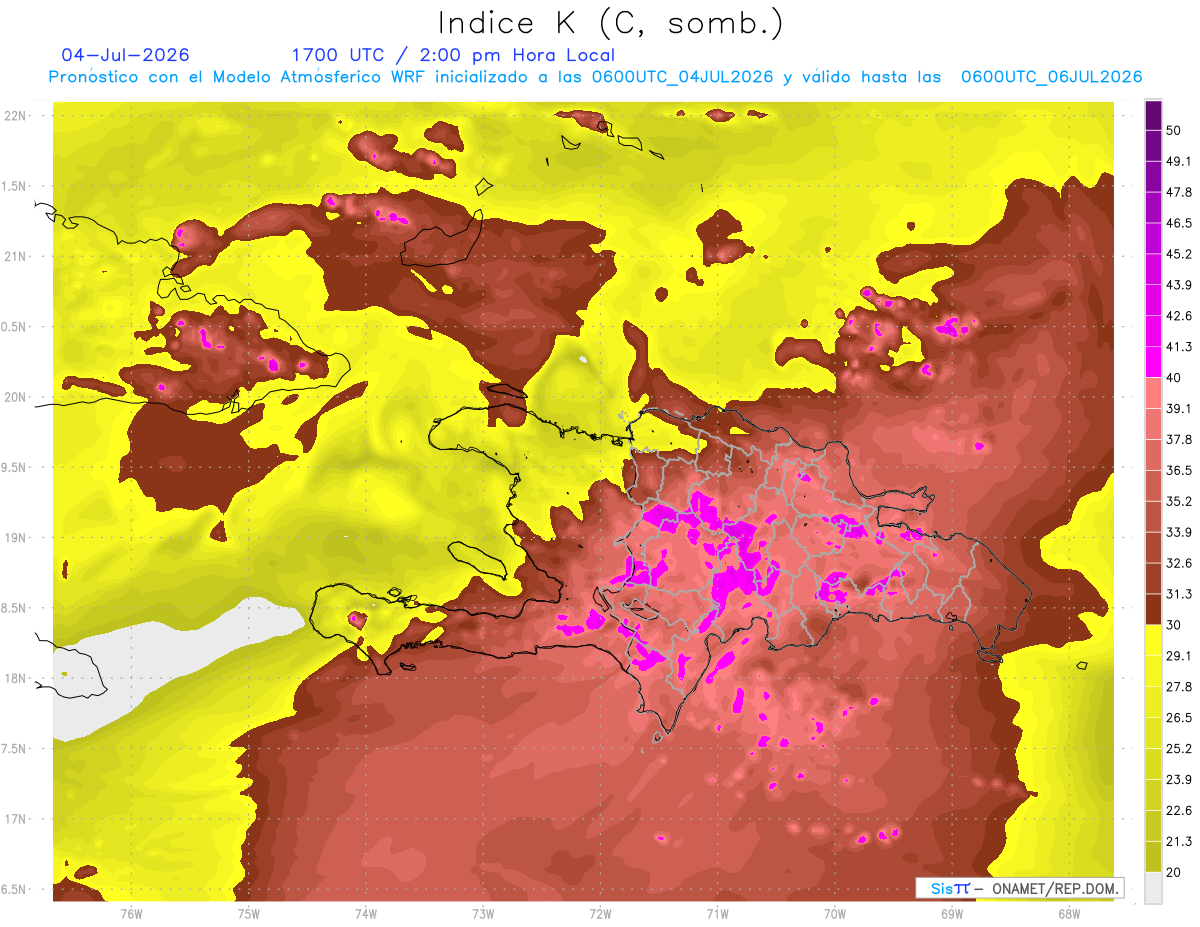Click the bright magenta swatch between 40 and 41.3

[1153, 362]
